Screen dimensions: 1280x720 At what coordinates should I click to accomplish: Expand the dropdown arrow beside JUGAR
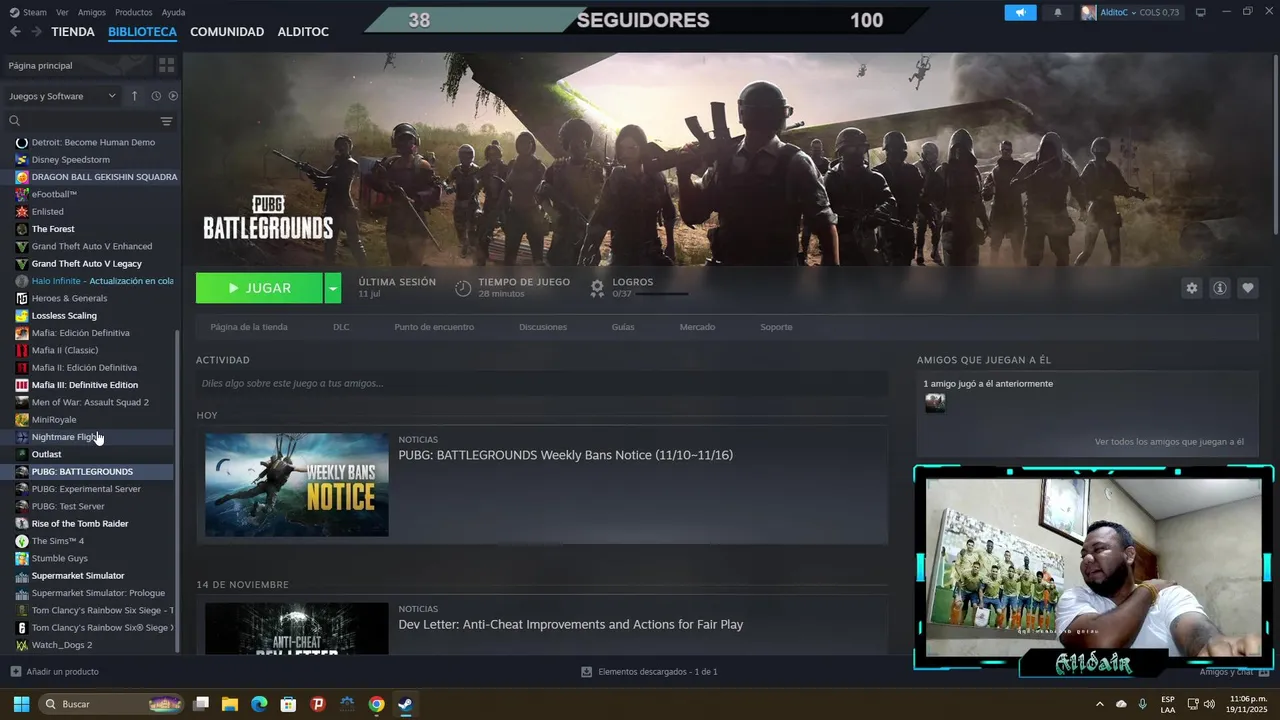pyautogui.click(x=333, y=288)
